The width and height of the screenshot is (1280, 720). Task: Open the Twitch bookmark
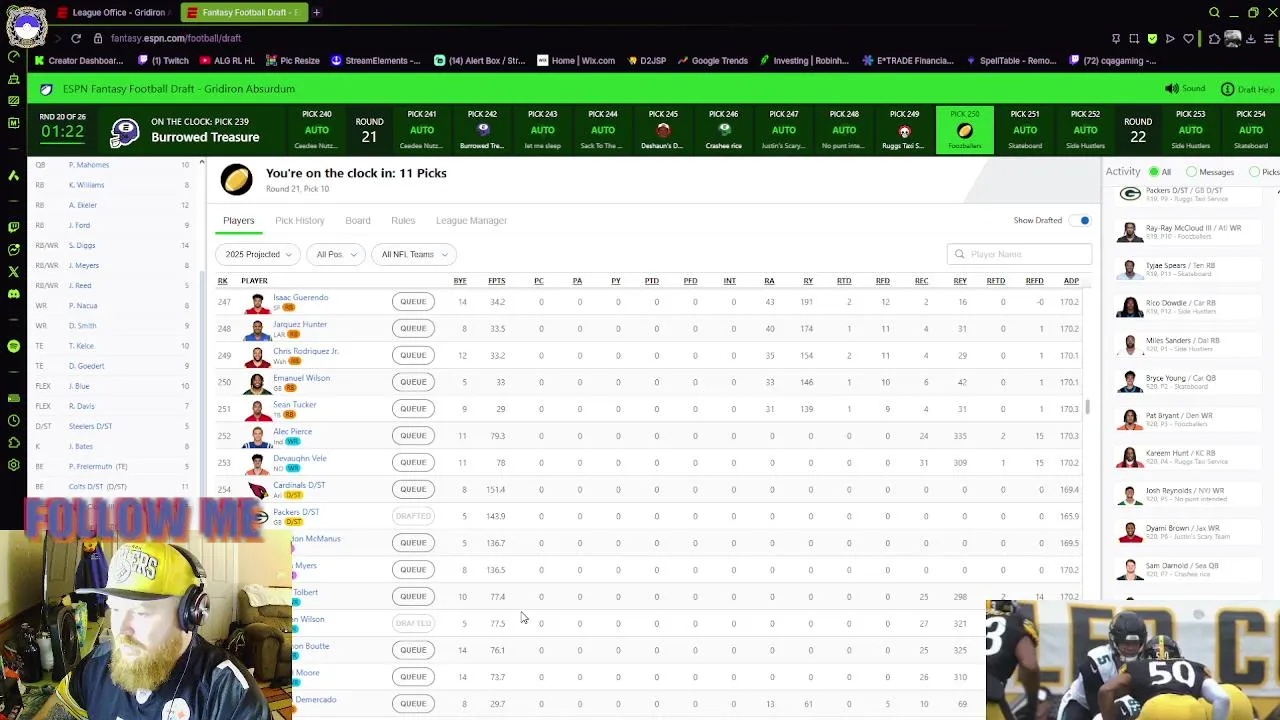tap(163, 60)
